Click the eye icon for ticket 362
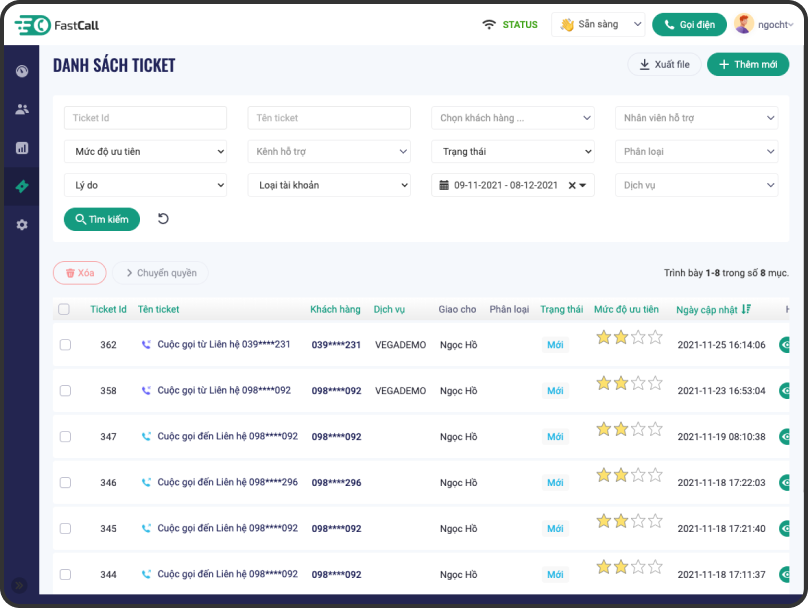The height and width of the screenshot is (608, 808). click(786, 345)
